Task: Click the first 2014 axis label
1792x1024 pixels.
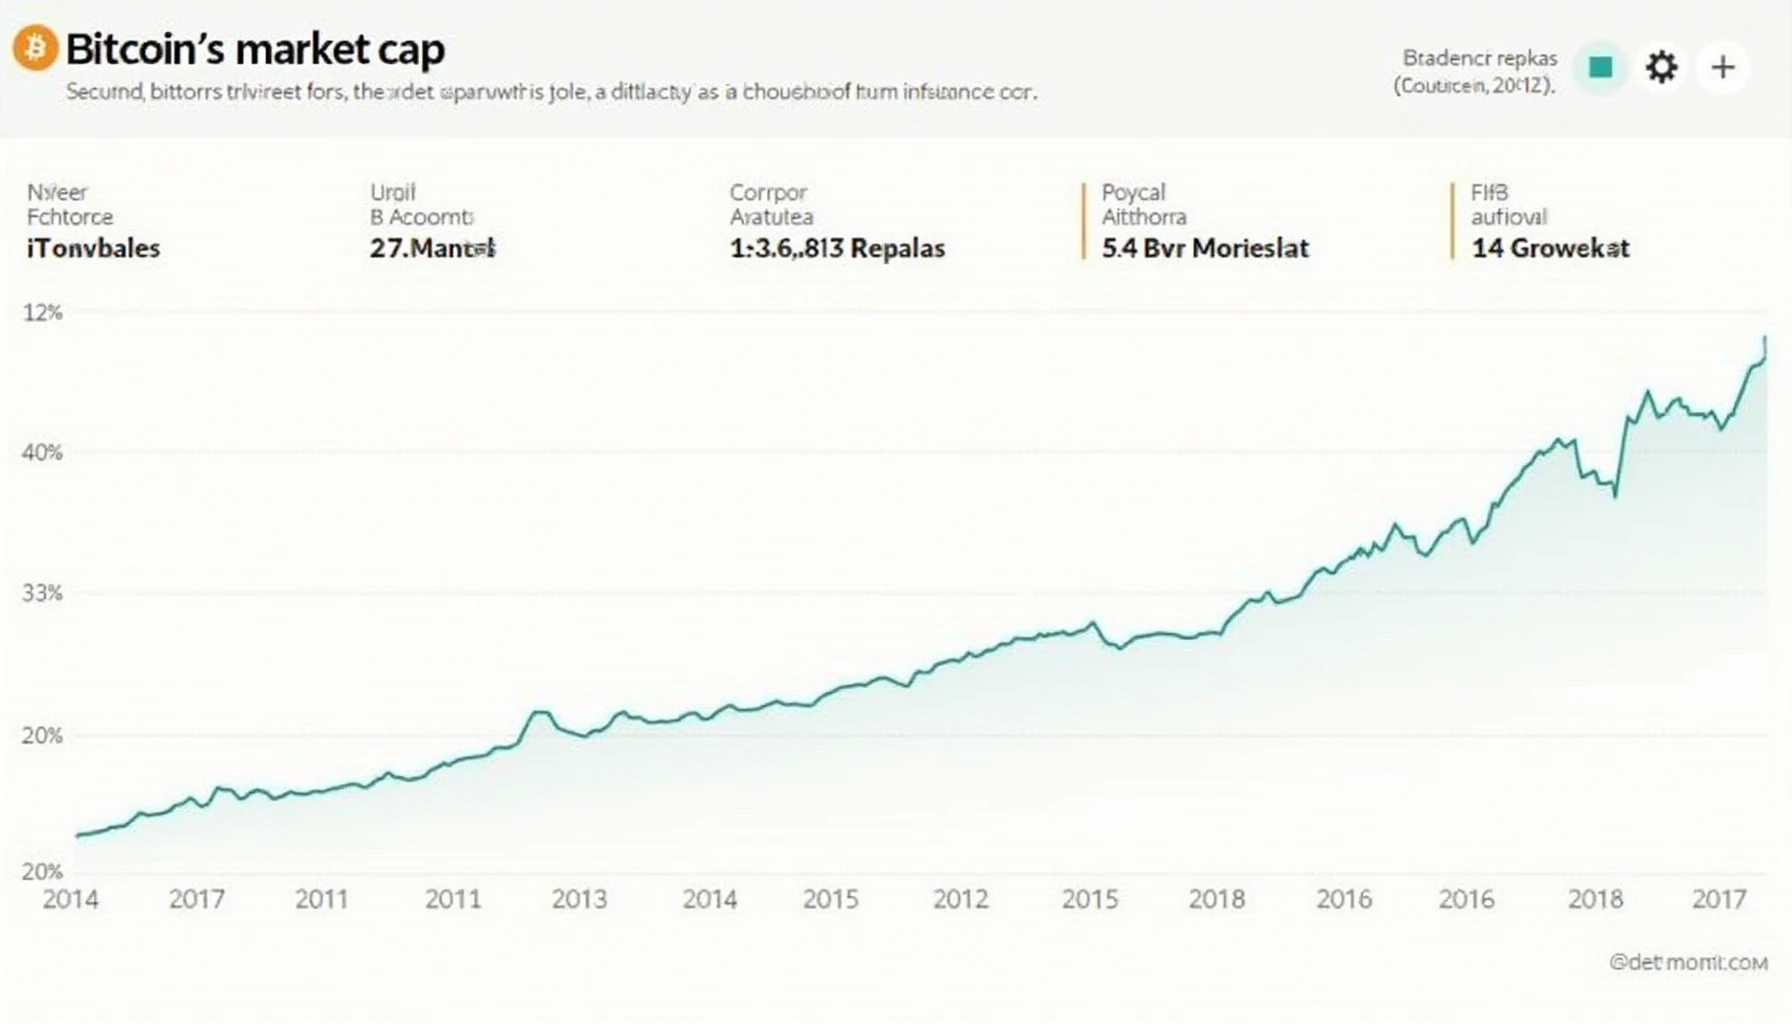Action: [70, 899]
